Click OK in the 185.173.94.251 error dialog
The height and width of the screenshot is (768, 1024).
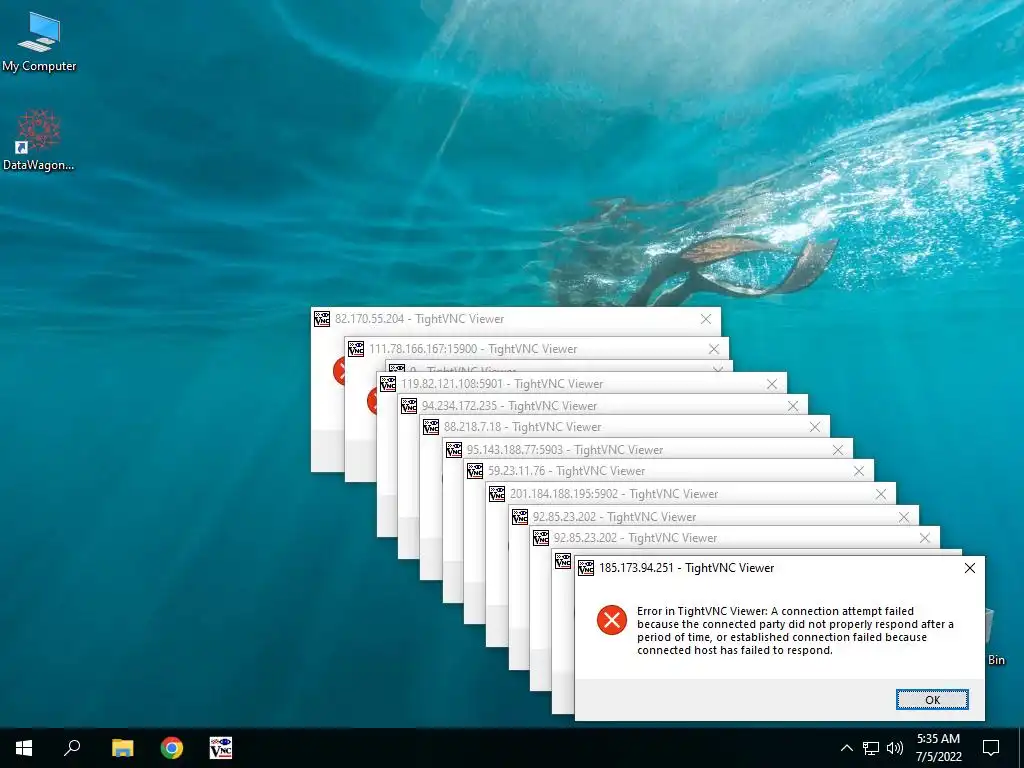(x=932, y=699)
